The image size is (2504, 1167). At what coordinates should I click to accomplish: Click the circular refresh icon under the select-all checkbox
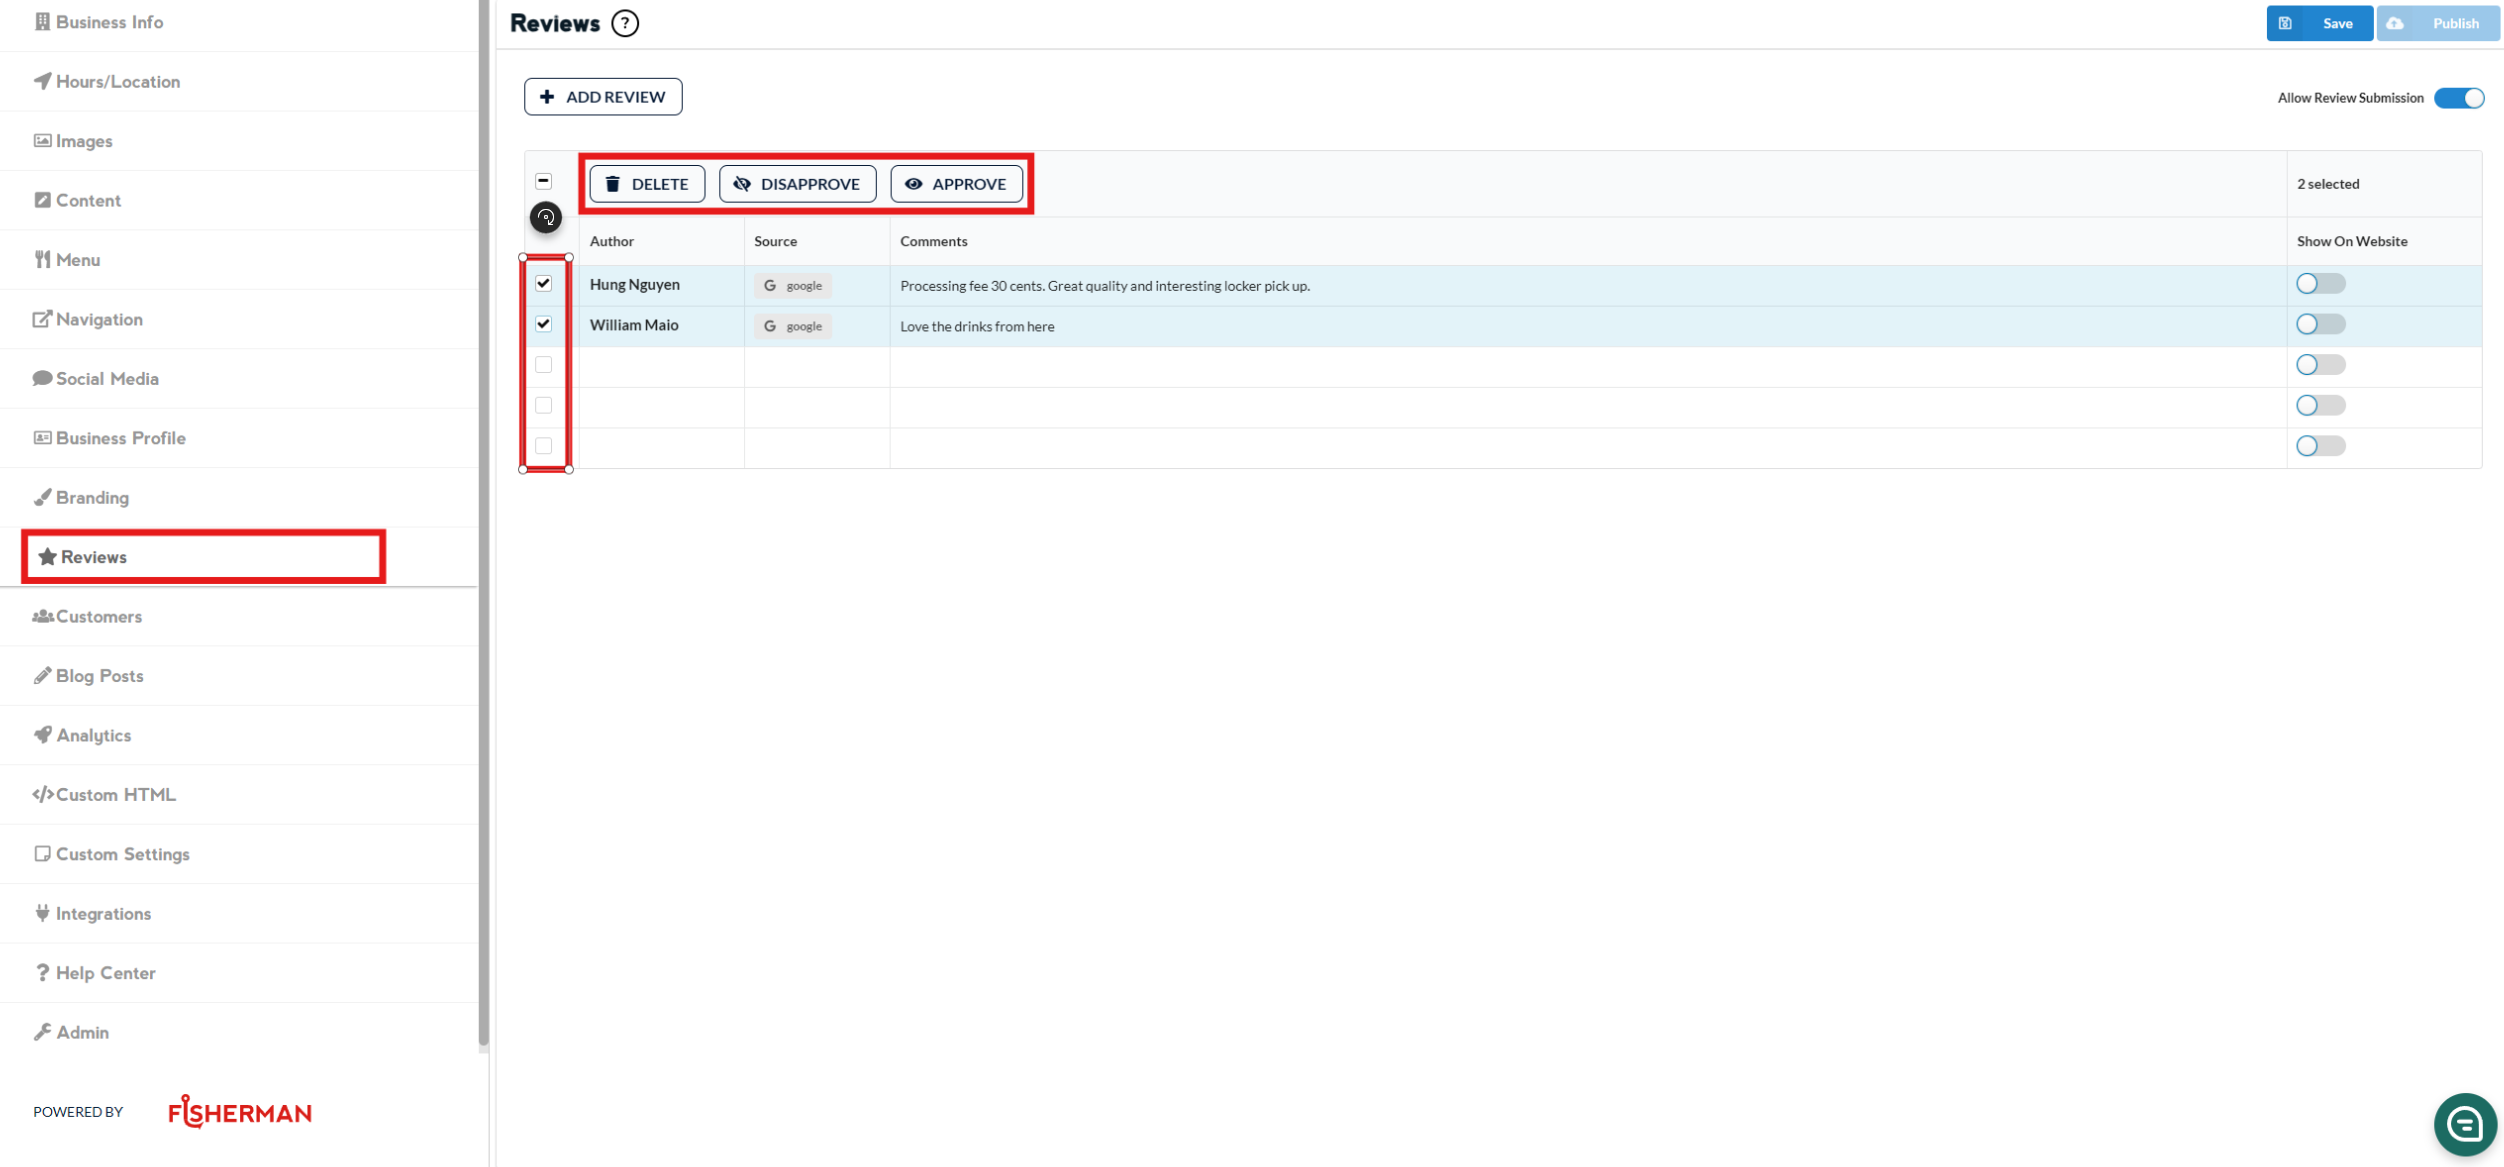tap(545, 217)
